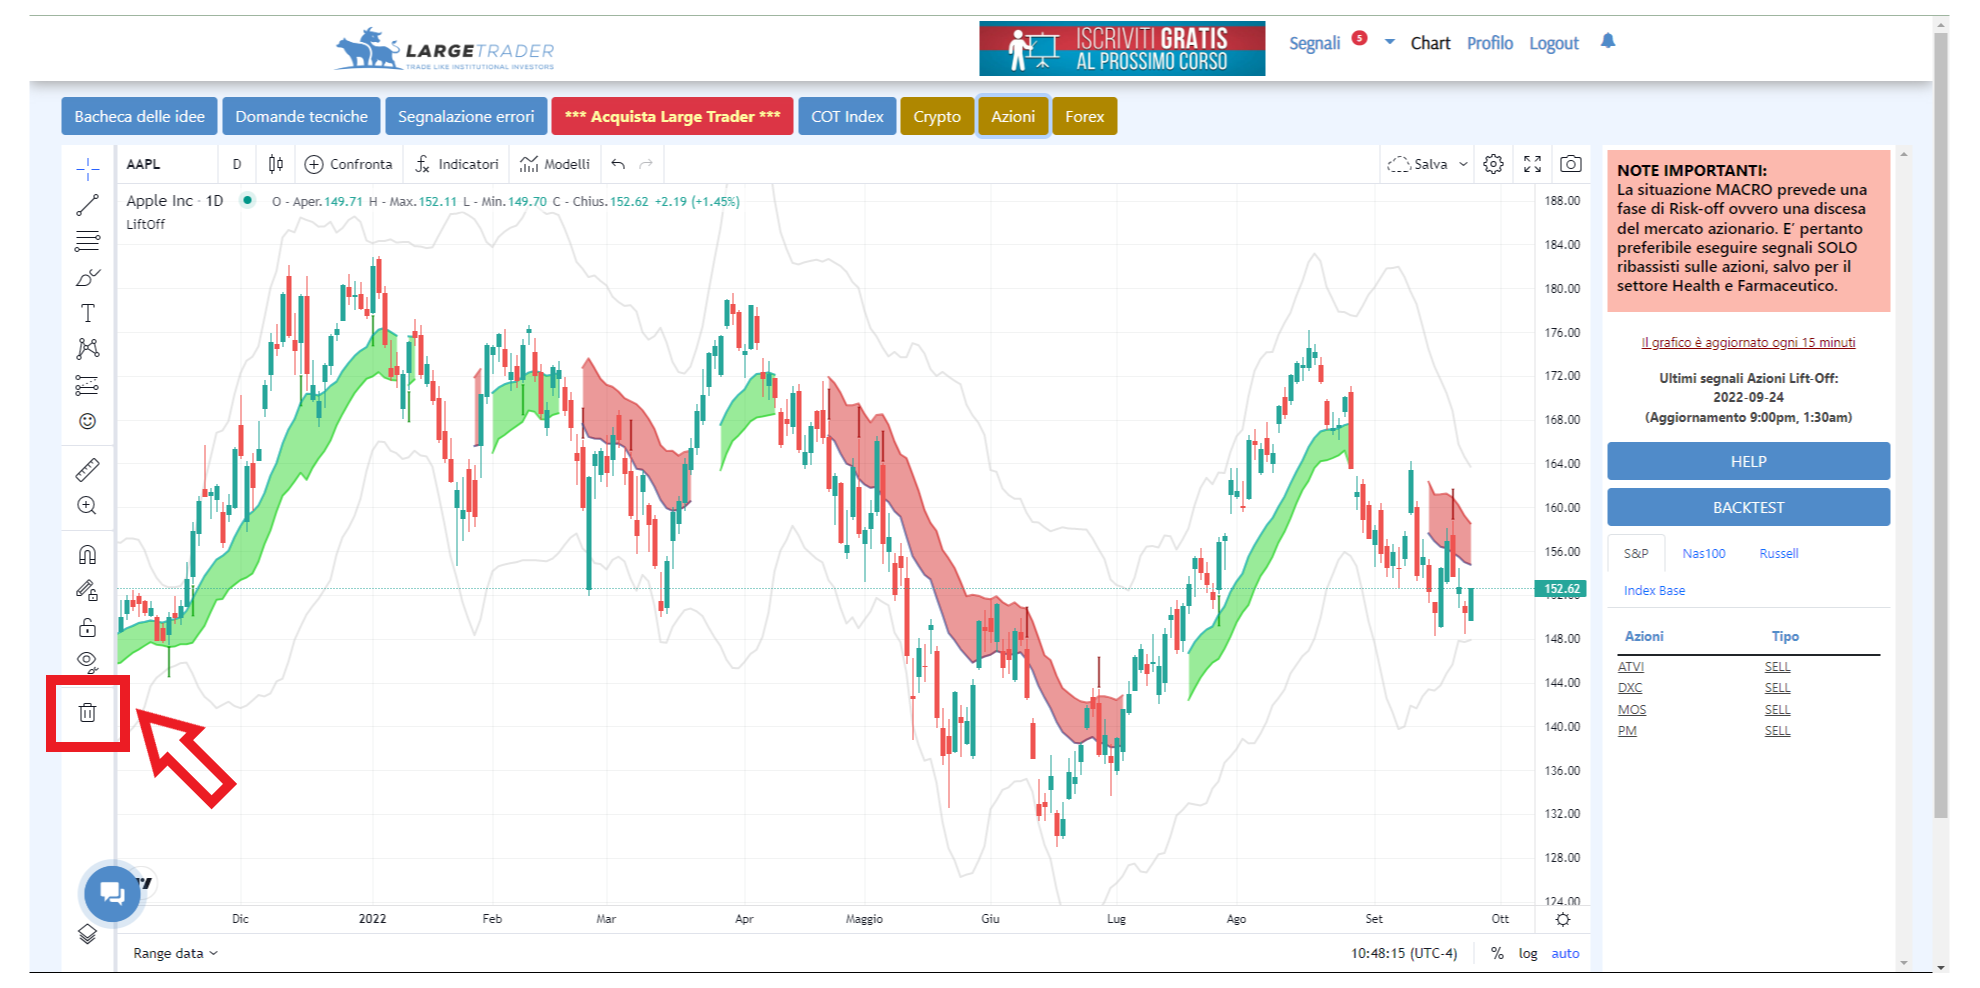This screenshot has width=1980, height=988.
Task: Switch to the Forex section
Action: pyautogui.click(x=1084, y=116)
